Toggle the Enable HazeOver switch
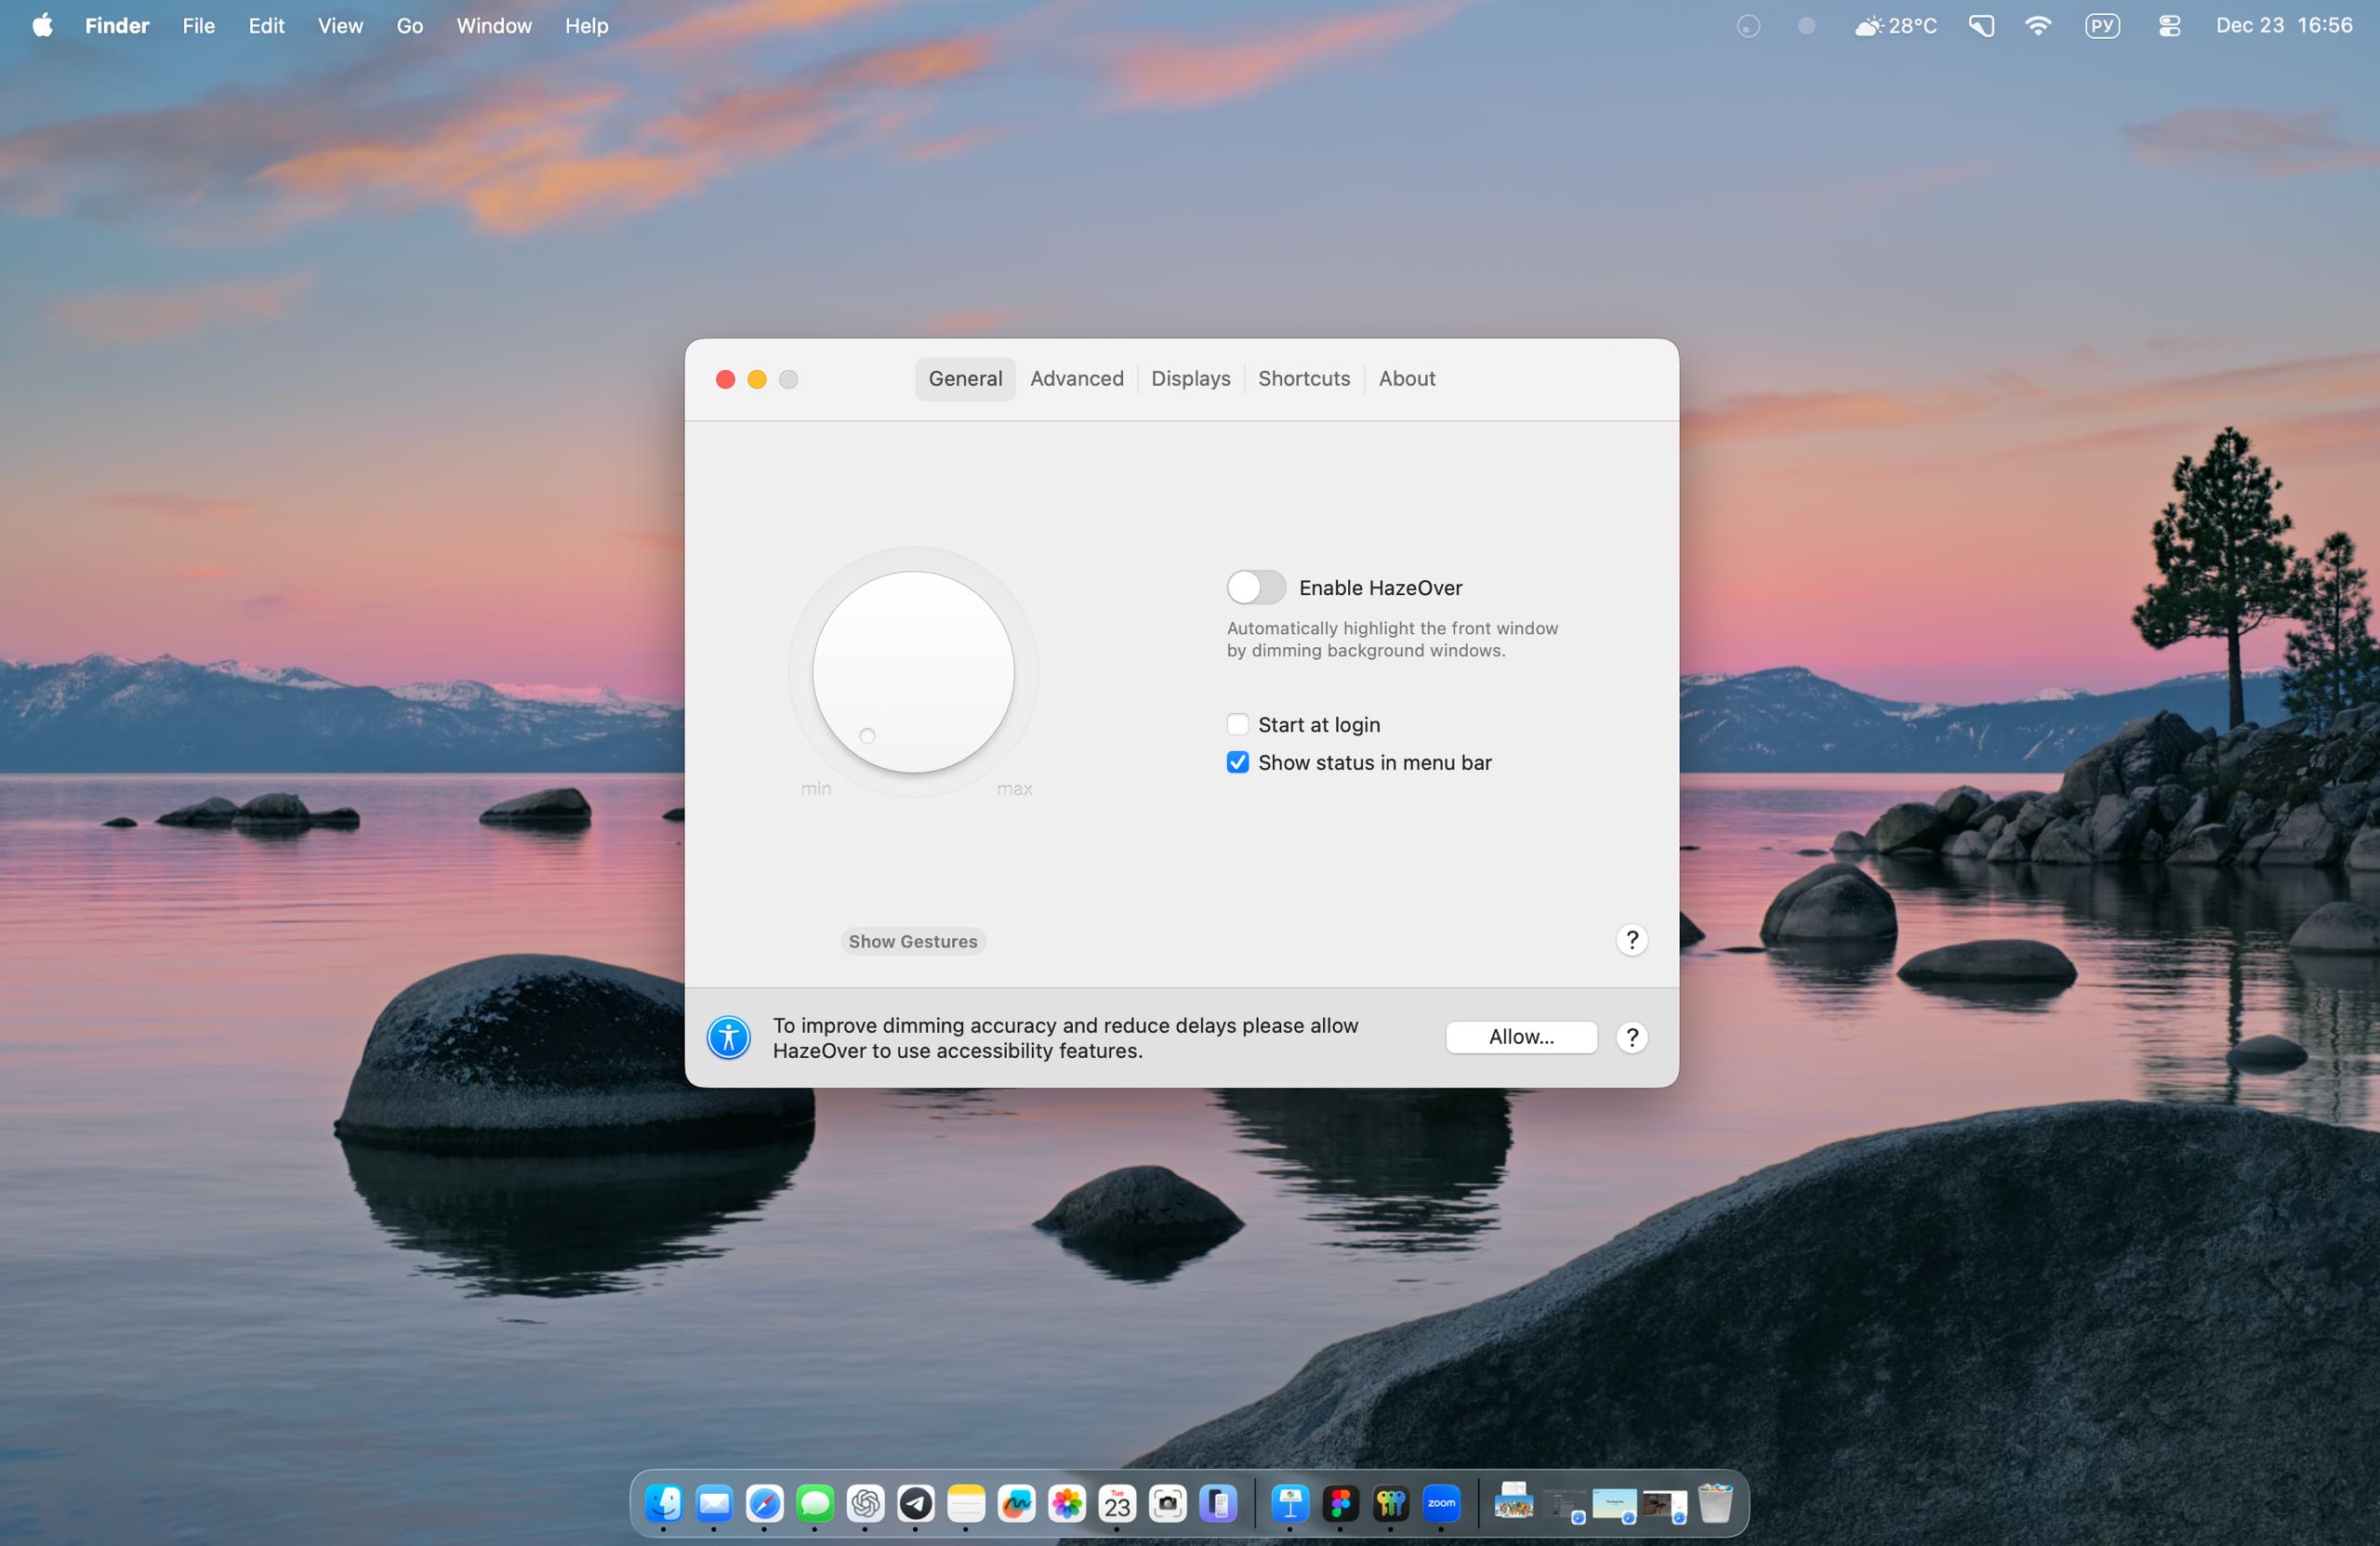The height and width of the screenshot is (1546, 2380). click(1256, 587)
